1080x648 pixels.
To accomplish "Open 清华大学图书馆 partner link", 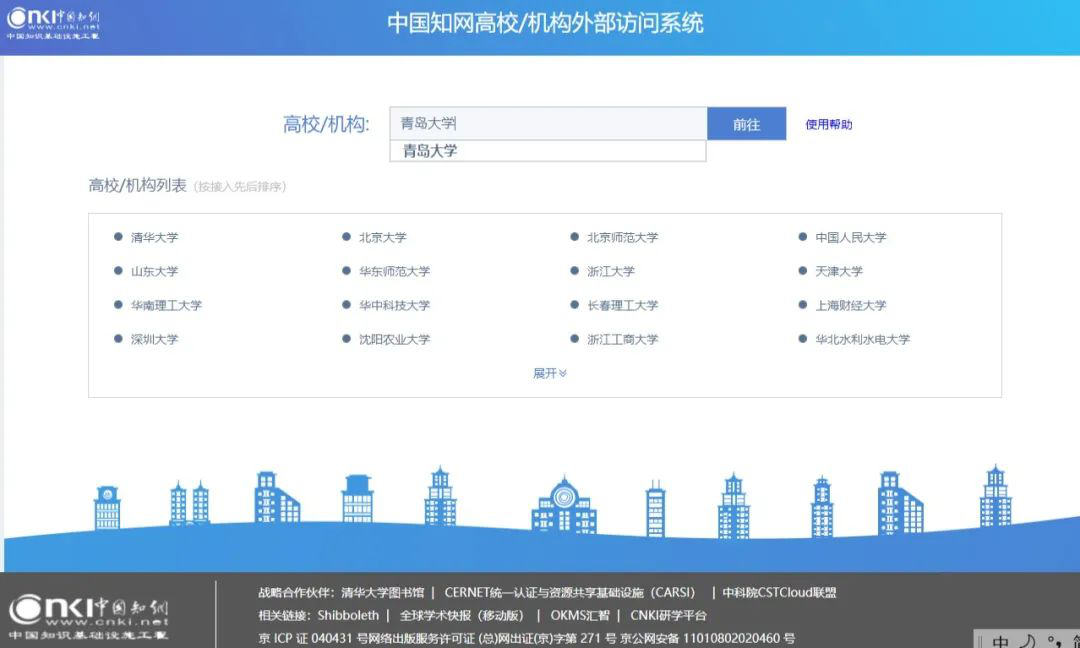I will pos(382,592).
